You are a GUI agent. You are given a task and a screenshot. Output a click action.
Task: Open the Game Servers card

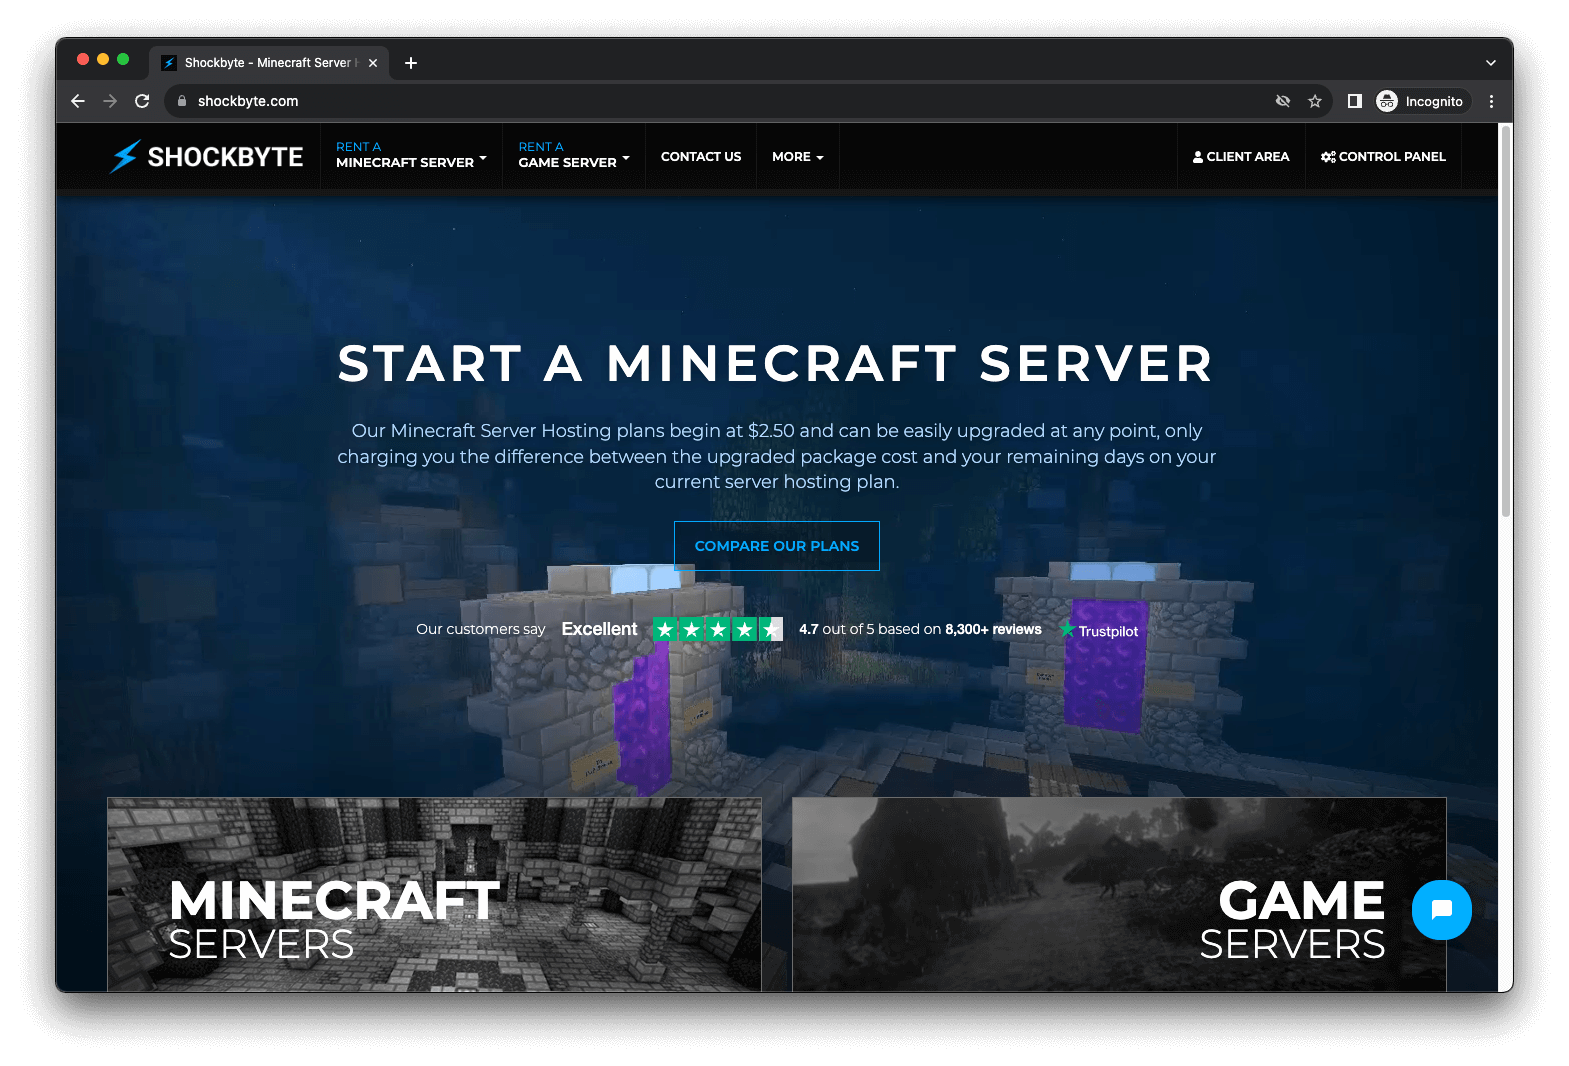1119,894
